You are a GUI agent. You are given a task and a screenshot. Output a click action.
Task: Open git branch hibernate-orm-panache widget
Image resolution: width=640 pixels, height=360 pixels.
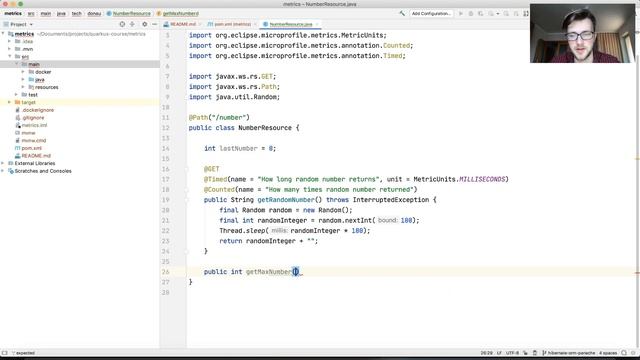(568, 353)
